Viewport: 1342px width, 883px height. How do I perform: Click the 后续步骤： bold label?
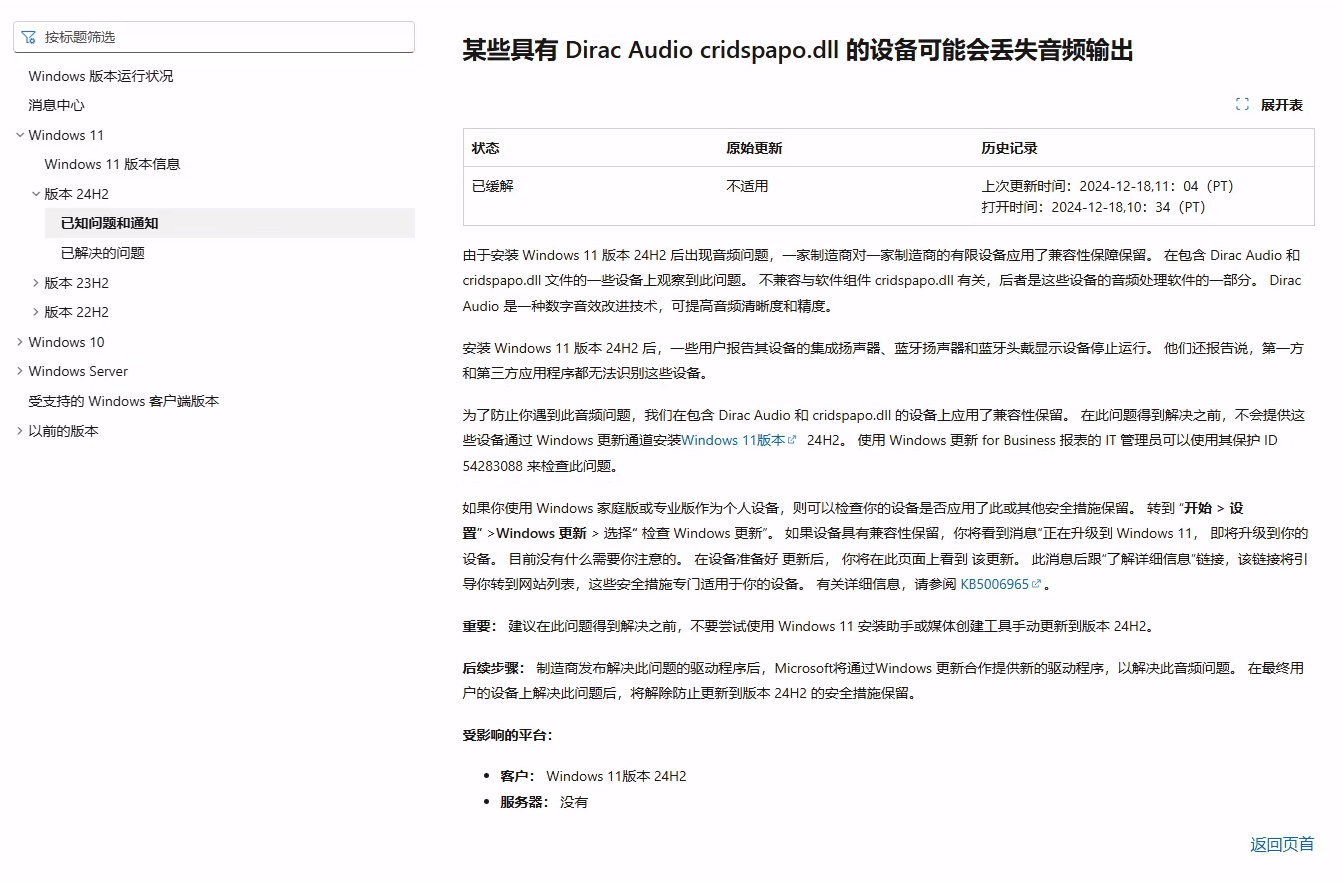click(x=494, y=668)
